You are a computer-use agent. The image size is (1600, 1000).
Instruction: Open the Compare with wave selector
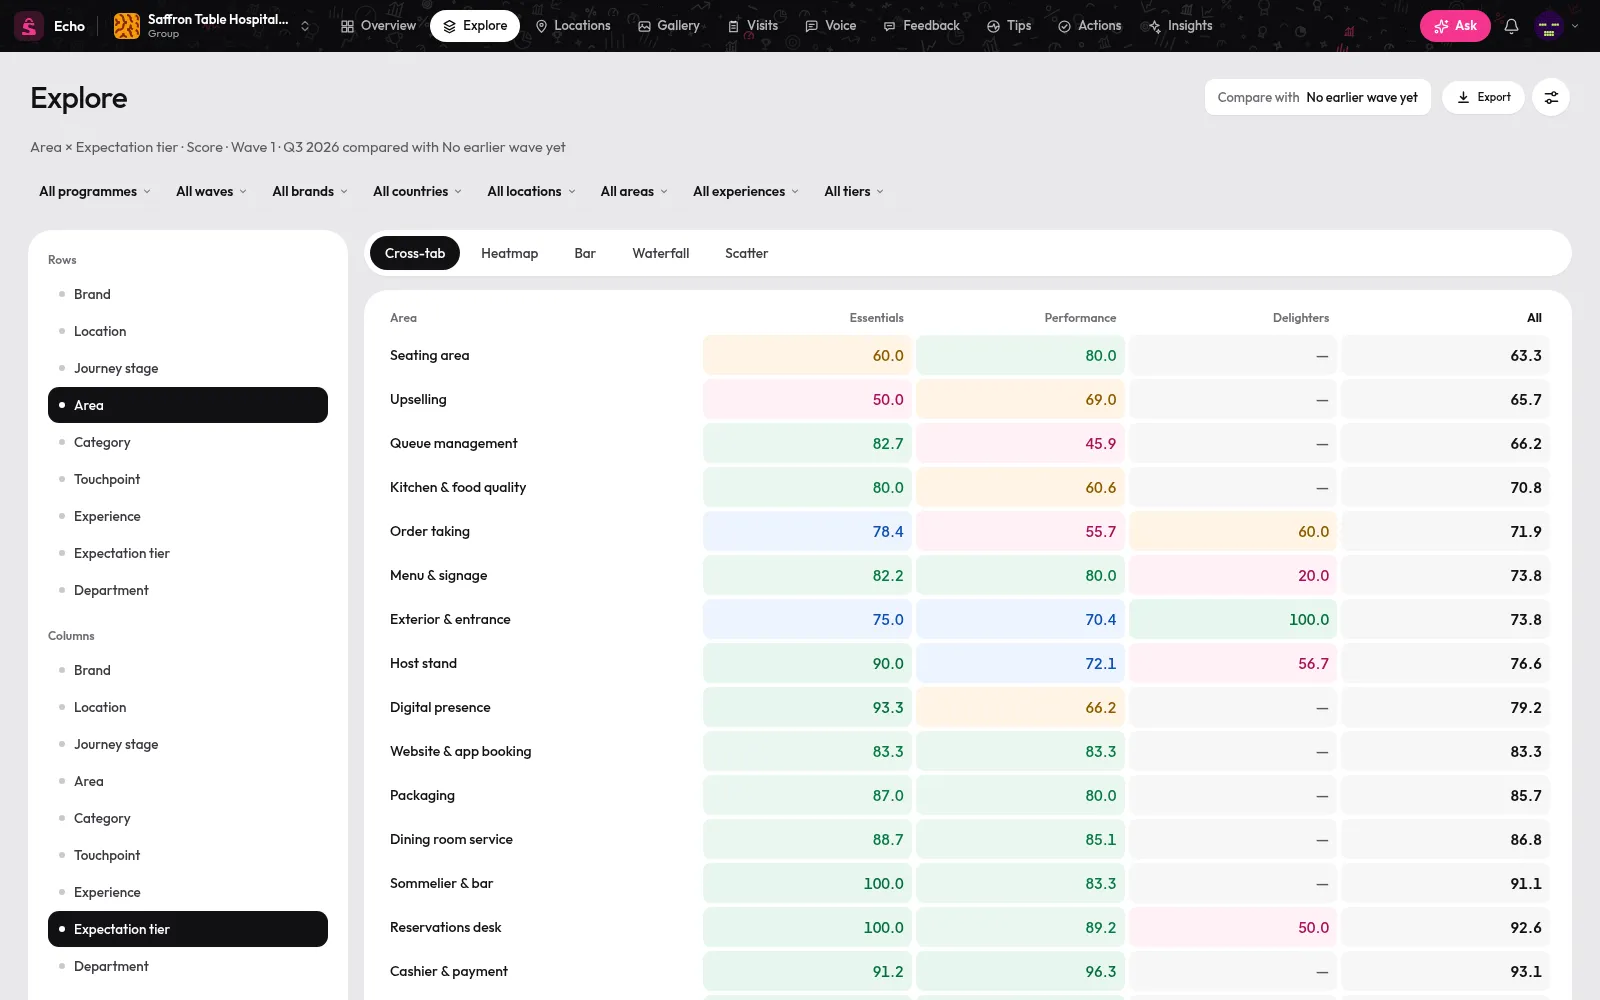(x=1317, y=97)
